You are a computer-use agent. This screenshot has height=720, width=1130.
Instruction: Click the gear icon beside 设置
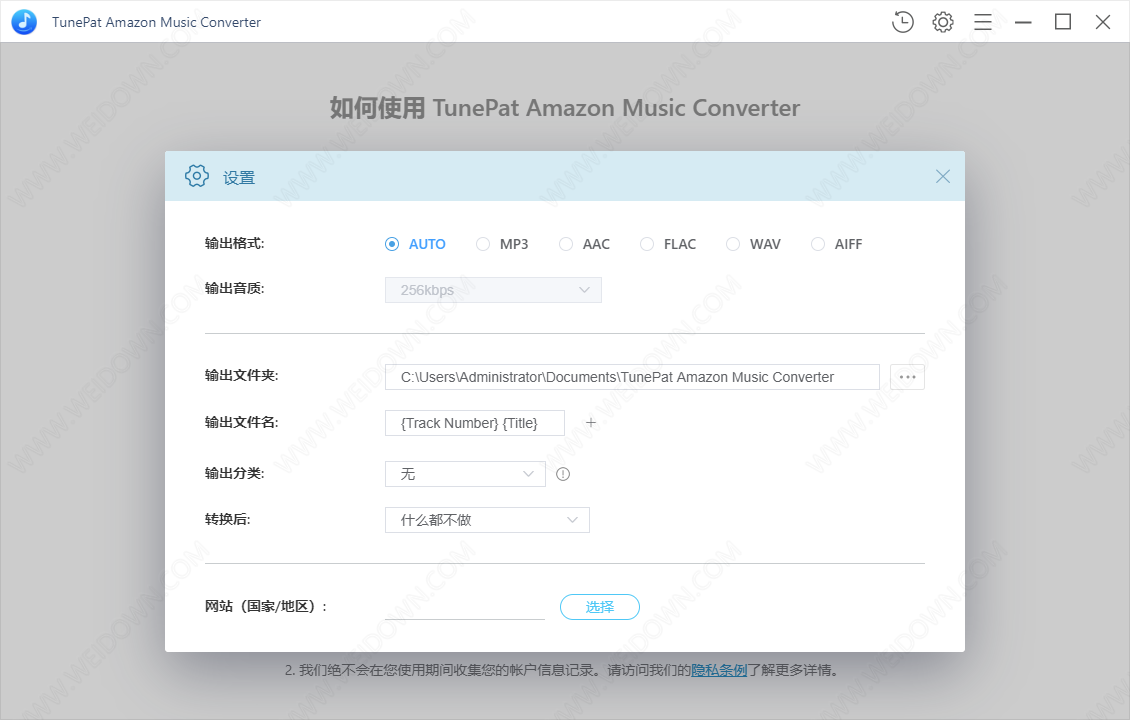pyautogui.click(x=197, y=176)
